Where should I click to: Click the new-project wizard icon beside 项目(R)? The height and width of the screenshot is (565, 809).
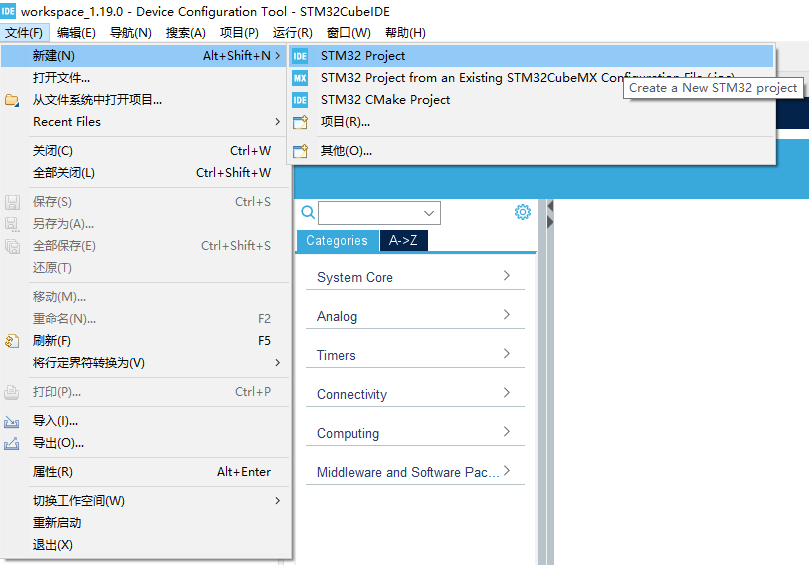pyautogui.click(x=300, y=122)
